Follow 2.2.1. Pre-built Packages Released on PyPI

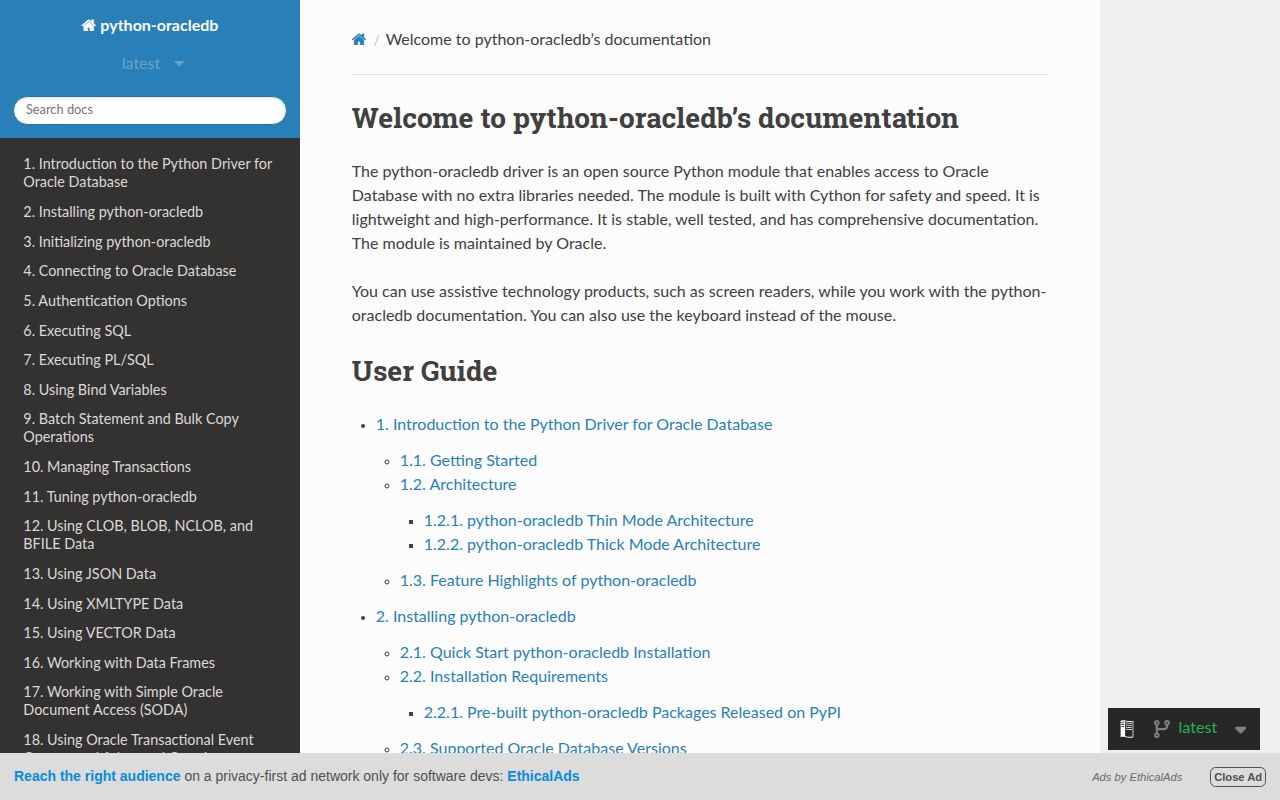click(x=632, y=713)
